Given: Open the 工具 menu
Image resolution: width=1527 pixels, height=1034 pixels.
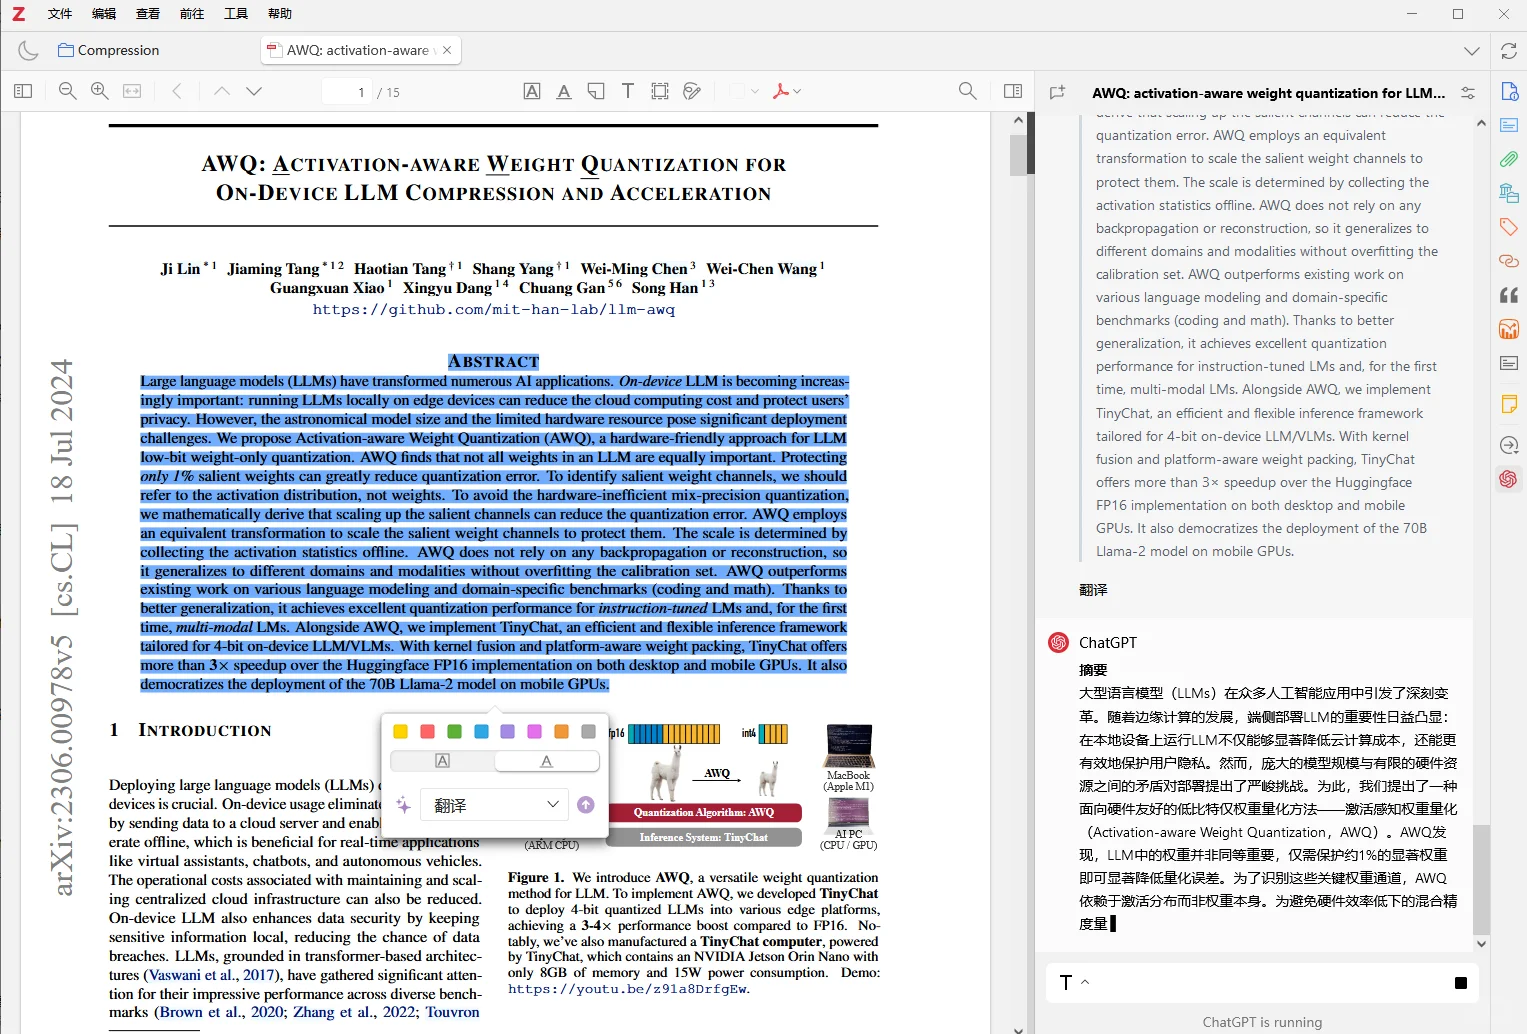Looking at the screenshot, I should tap(236, 13).
